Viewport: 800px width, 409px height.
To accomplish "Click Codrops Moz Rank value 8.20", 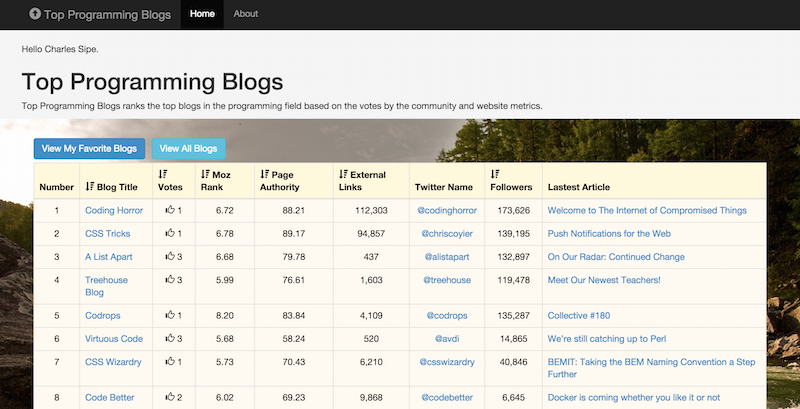I will pos(225,315).
